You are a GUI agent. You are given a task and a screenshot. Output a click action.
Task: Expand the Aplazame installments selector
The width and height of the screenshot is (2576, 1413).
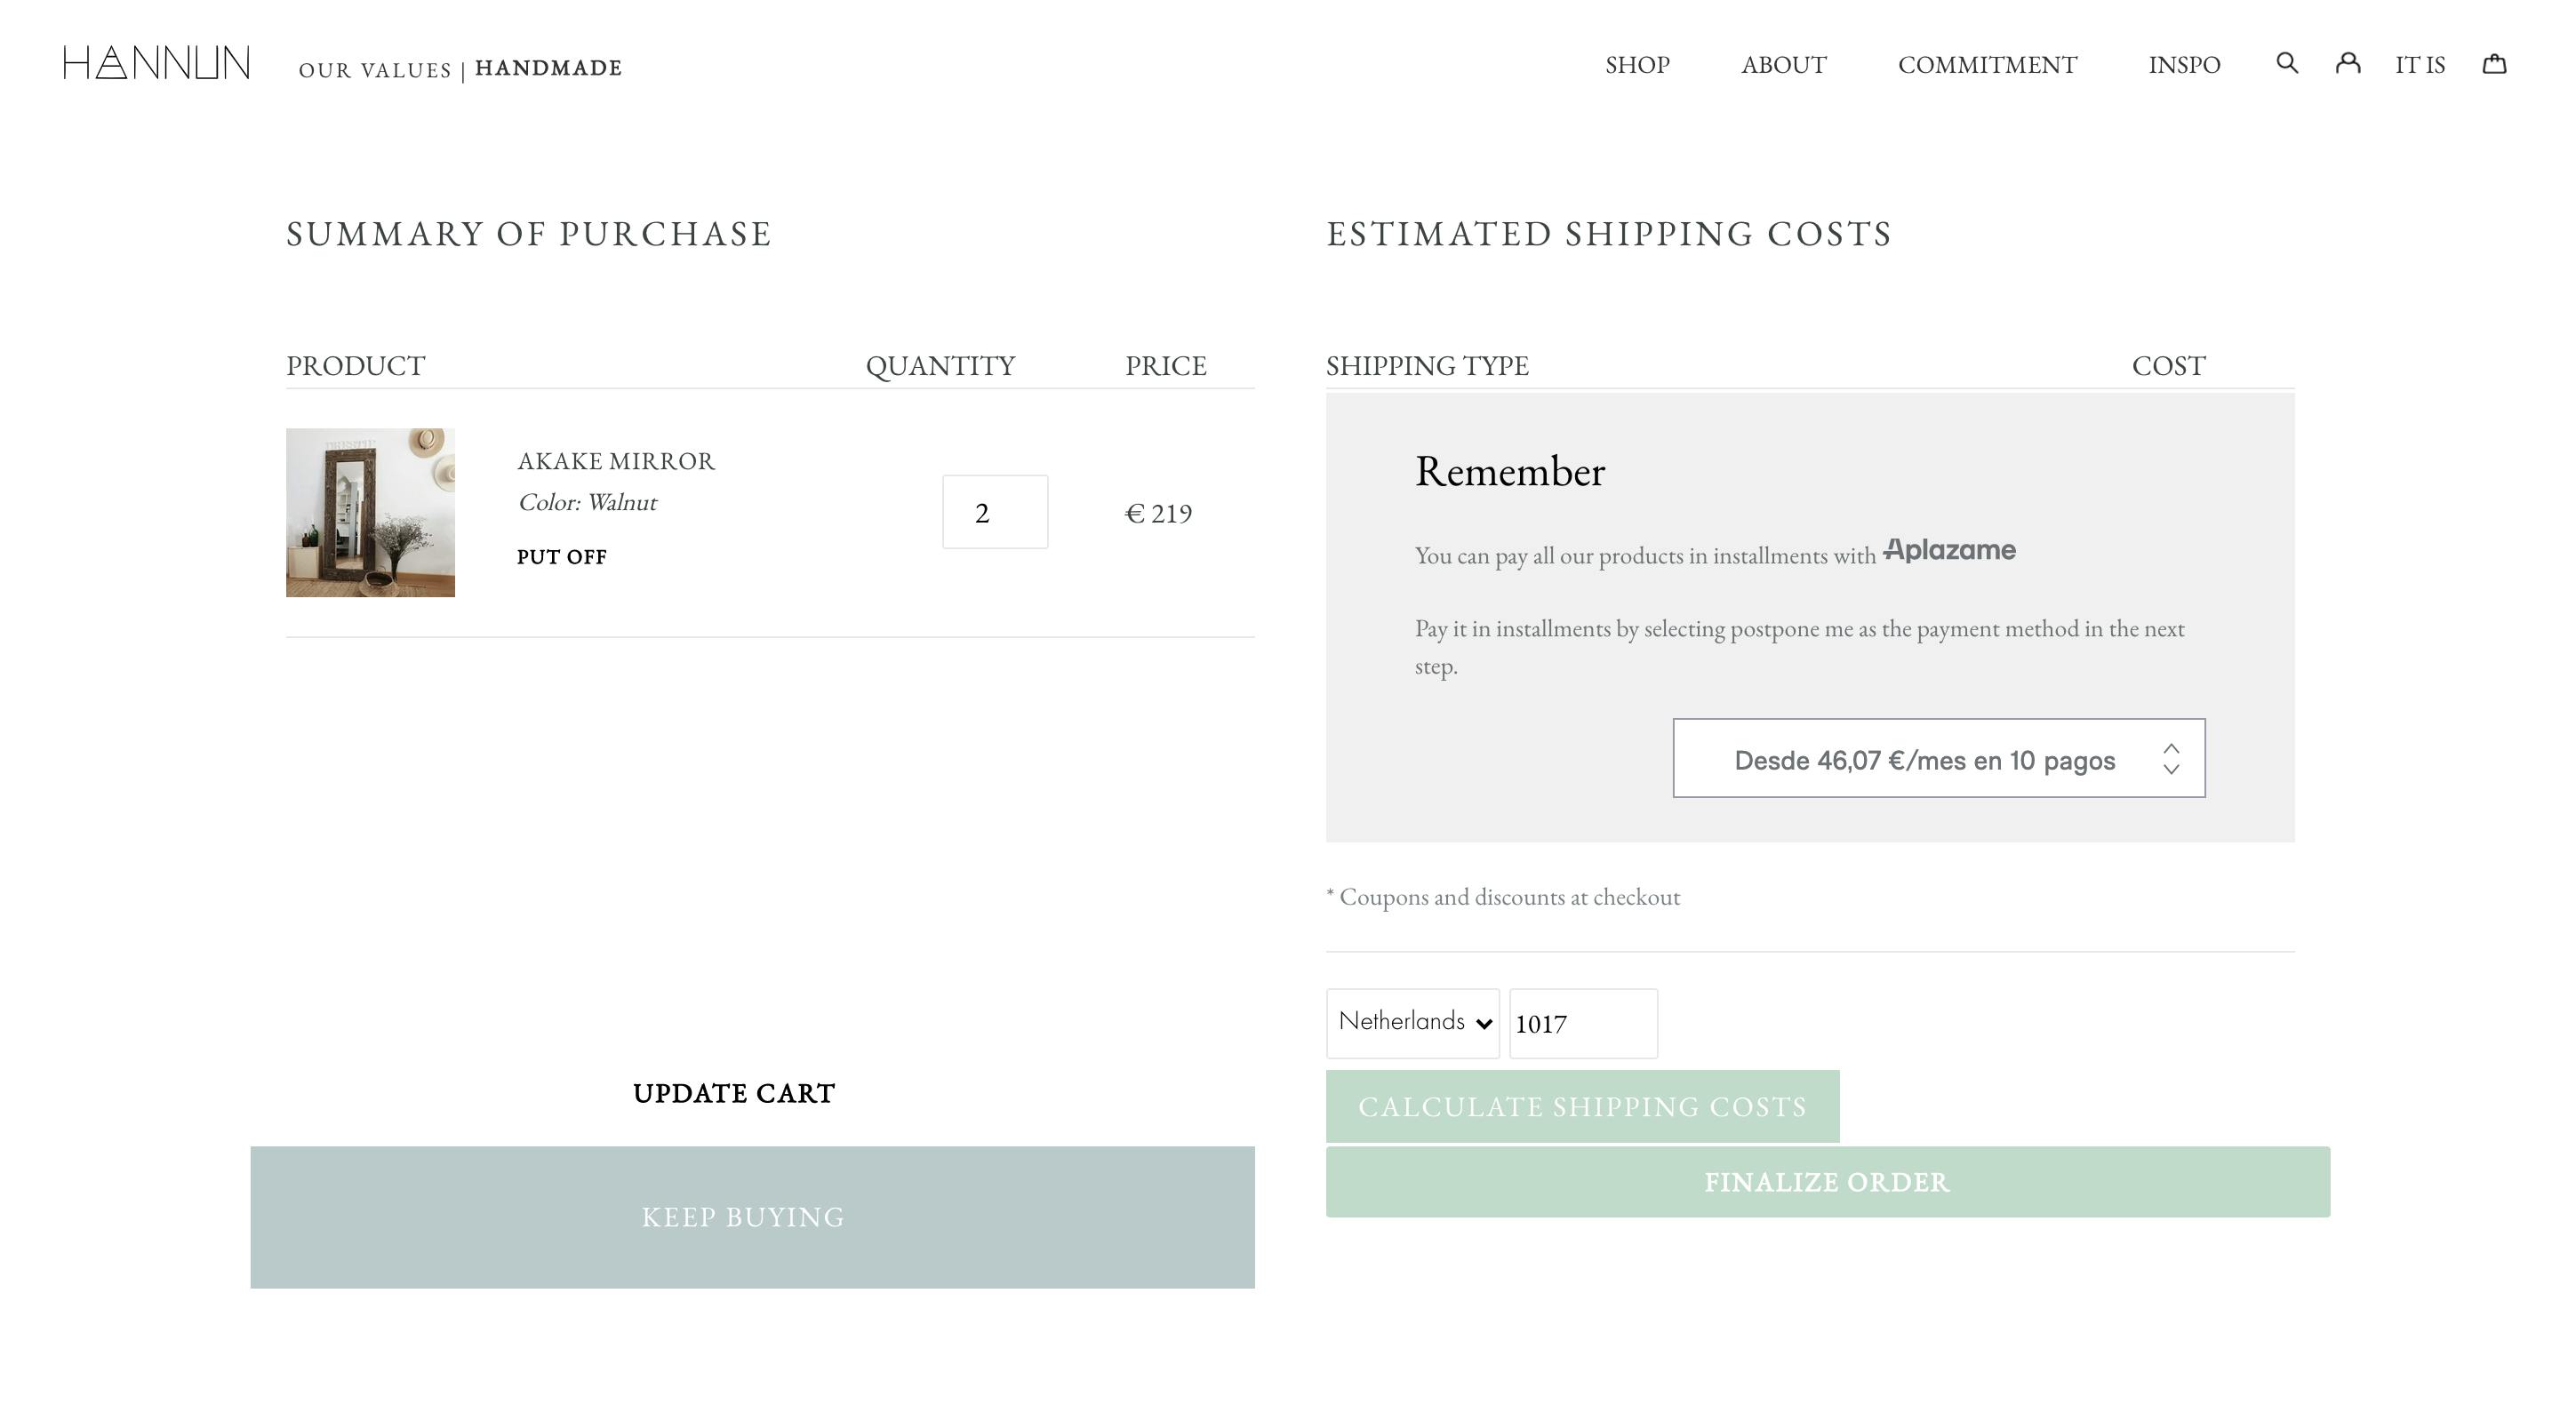pyautogui.click(x=1938, y=758)
